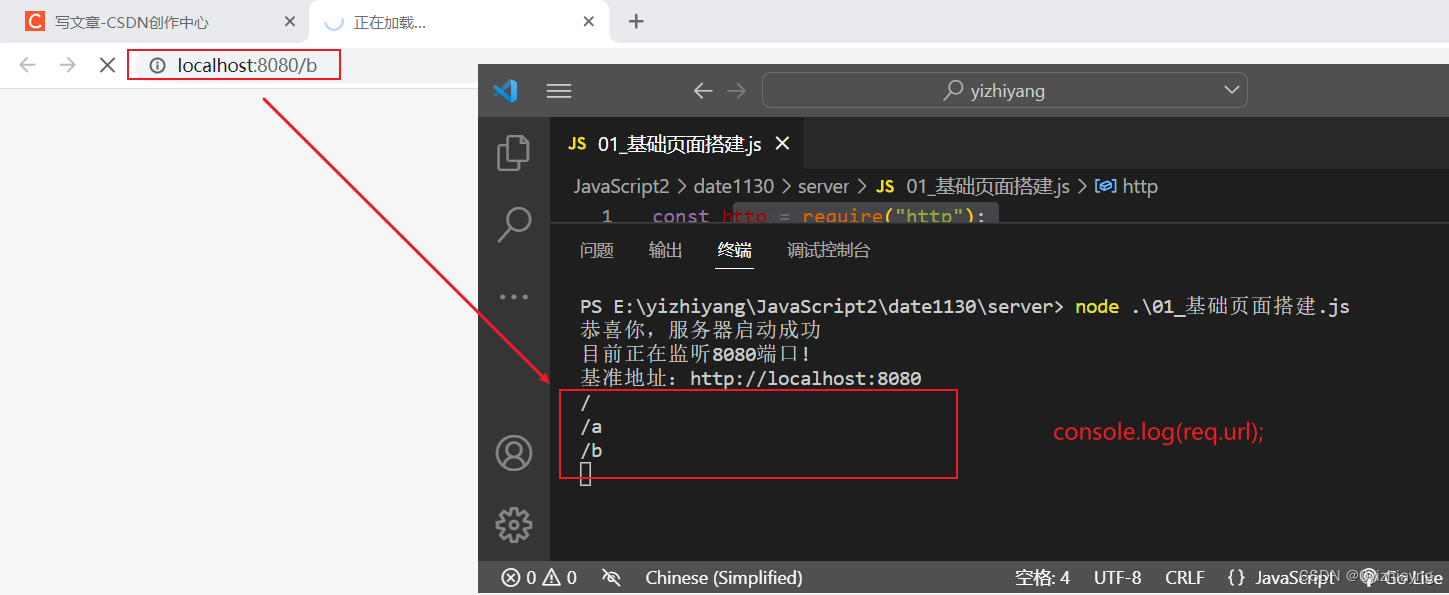Change line endings via CRLF
The image size is (1449, 595).
click(x=1185, y=577)
